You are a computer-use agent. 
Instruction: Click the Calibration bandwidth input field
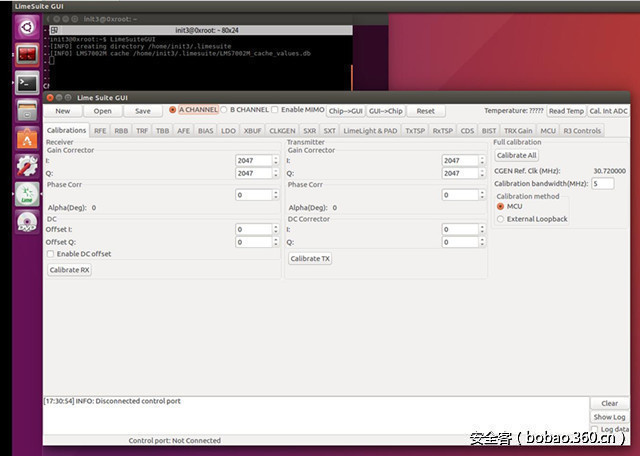coord(602,184)
